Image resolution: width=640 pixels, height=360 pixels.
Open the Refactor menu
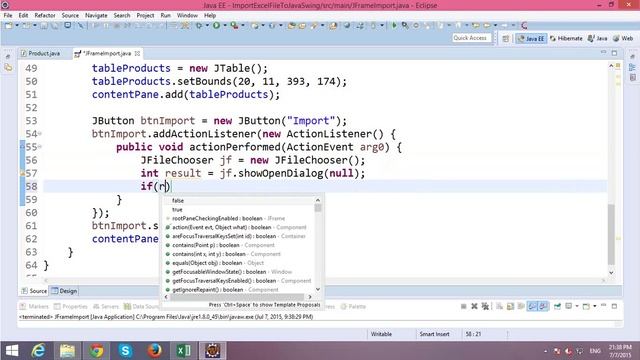[x=44, y=15]
